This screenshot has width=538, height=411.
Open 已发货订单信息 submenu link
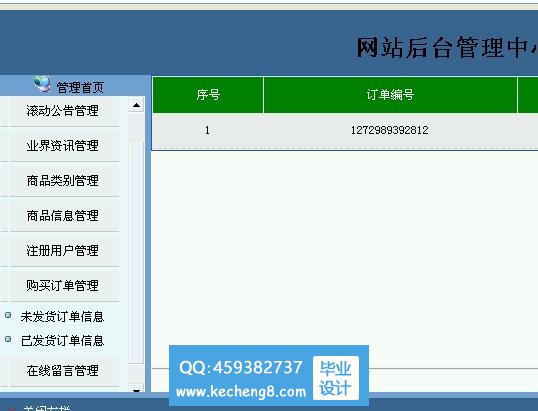(62, 341)
